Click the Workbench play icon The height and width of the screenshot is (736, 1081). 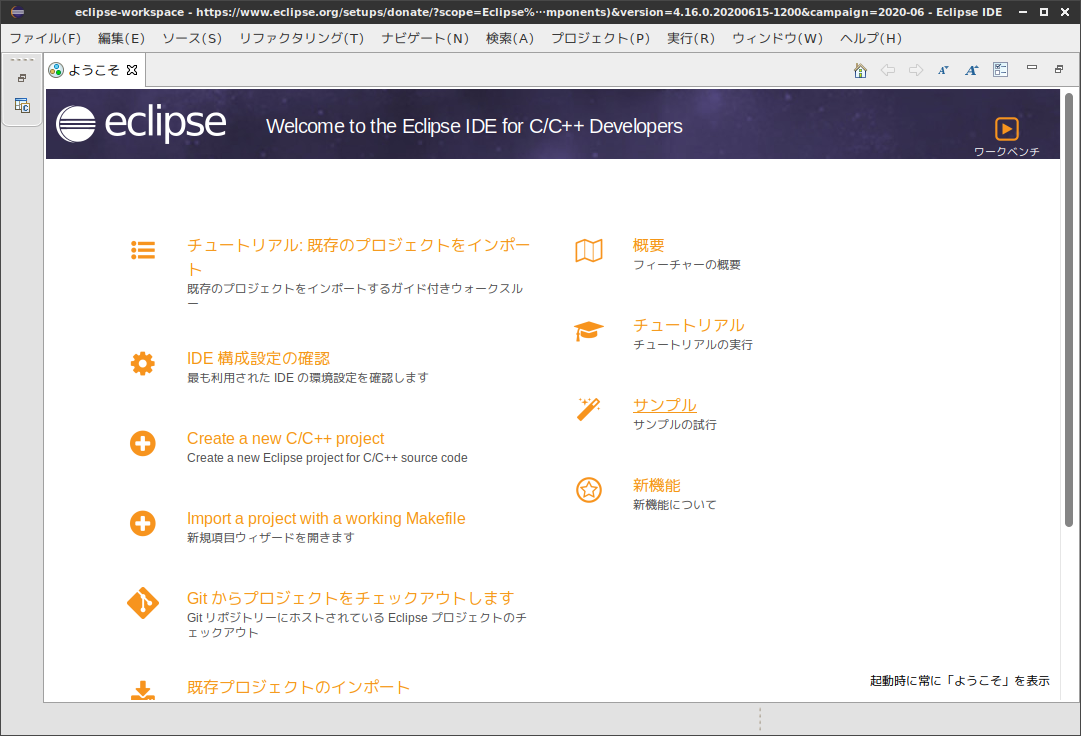(1007, 129)
